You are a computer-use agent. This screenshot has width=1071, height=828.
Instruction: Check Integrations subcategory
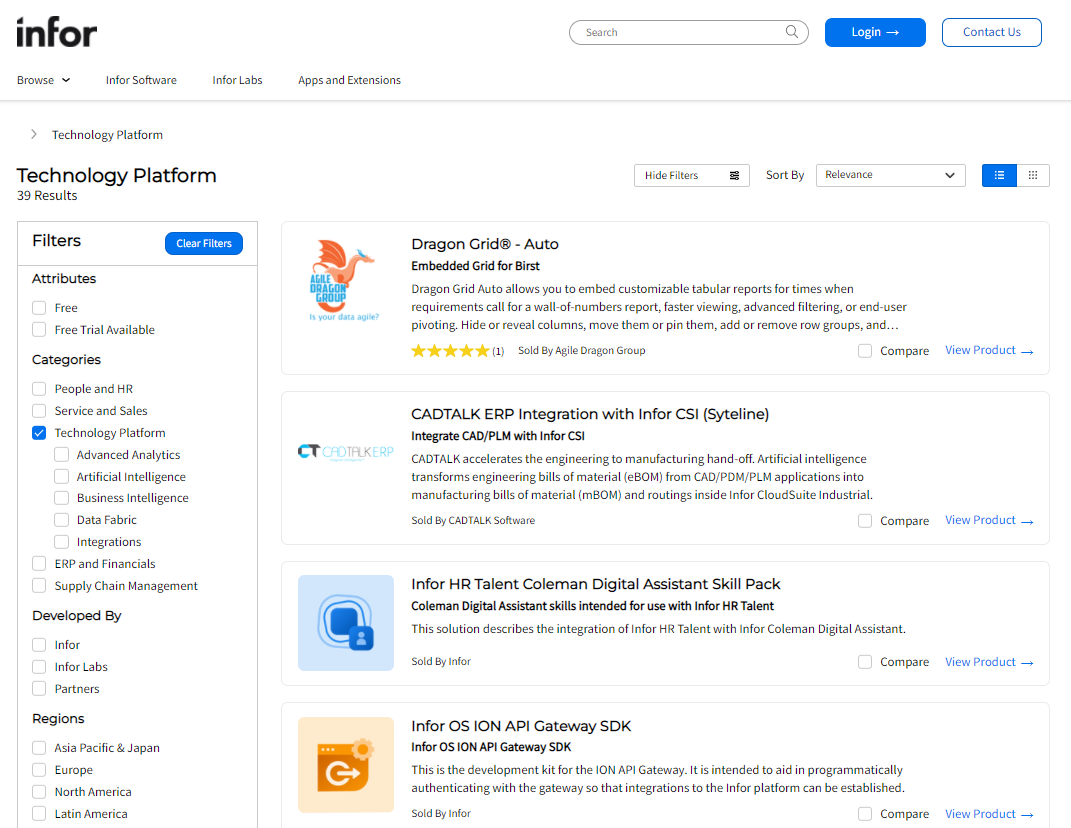point(61,542)
